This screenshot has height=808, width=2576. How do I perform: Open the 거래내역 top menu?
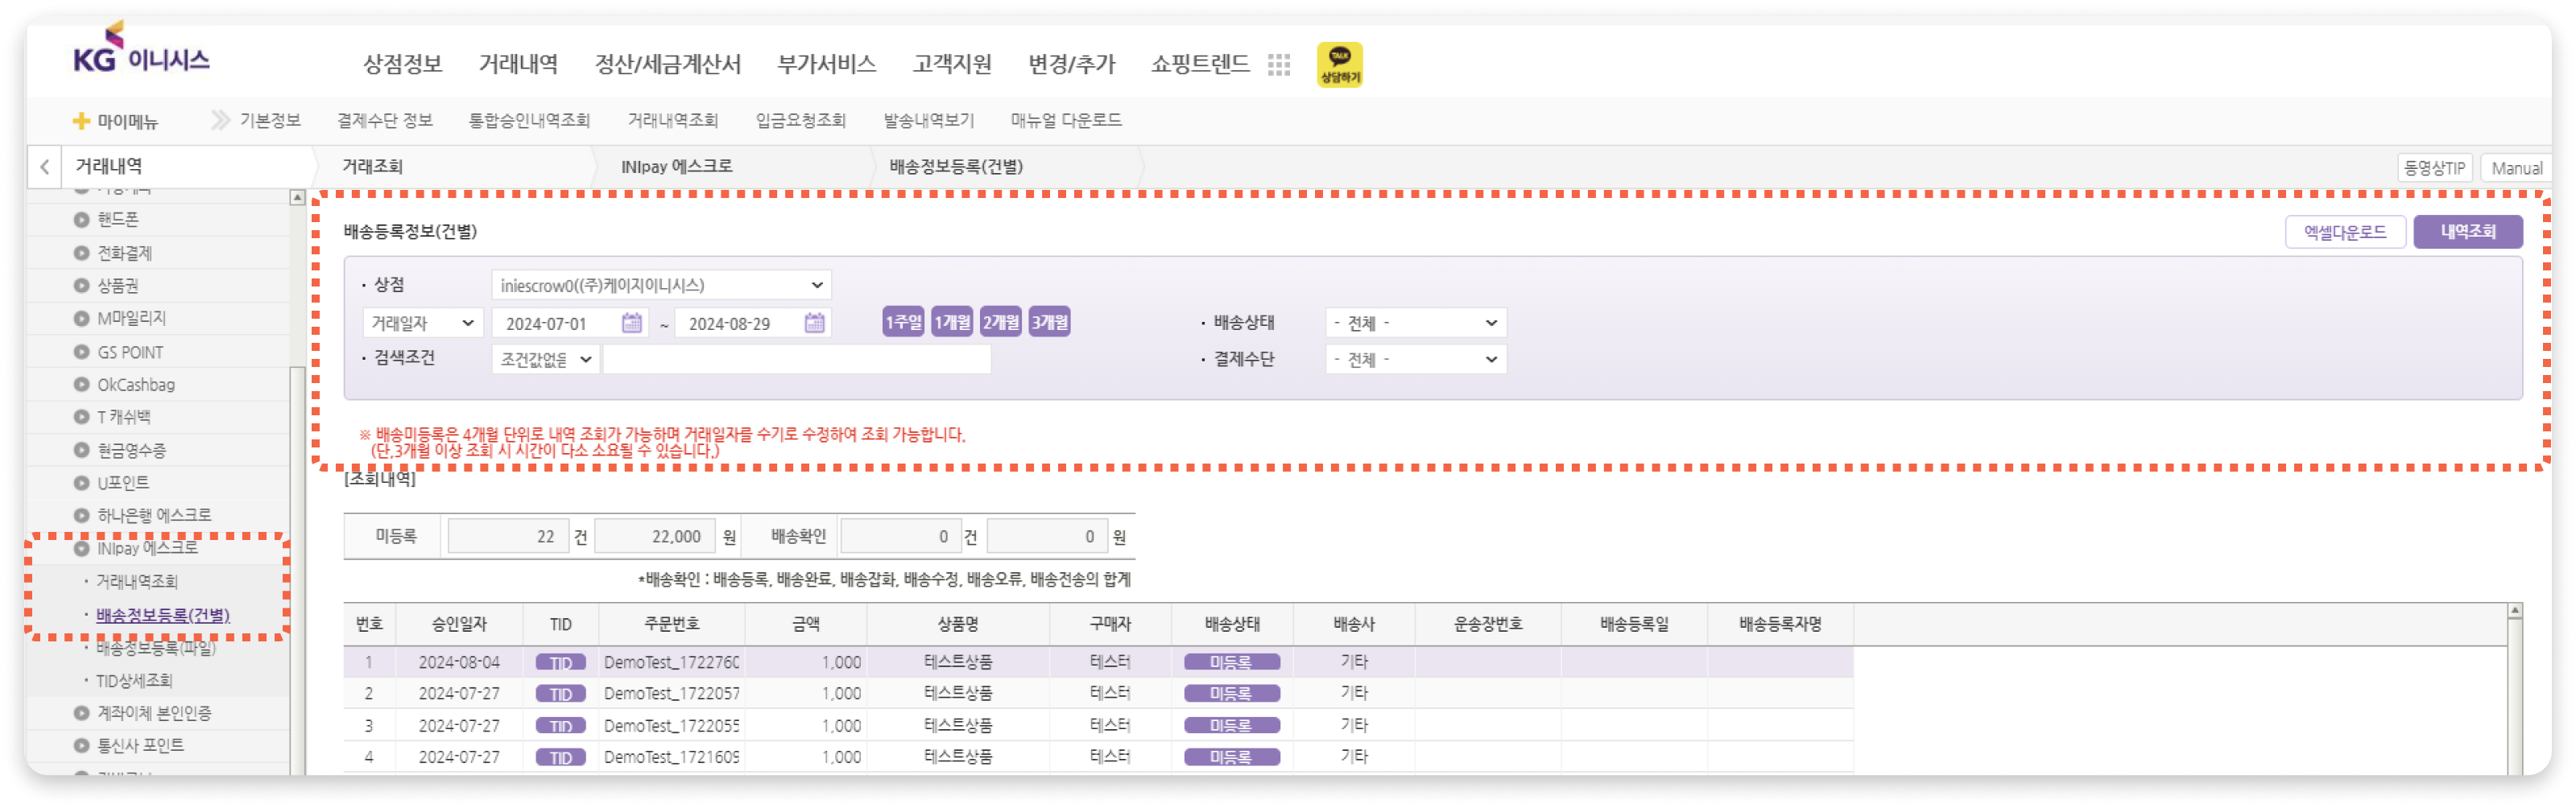coord(518,64)
